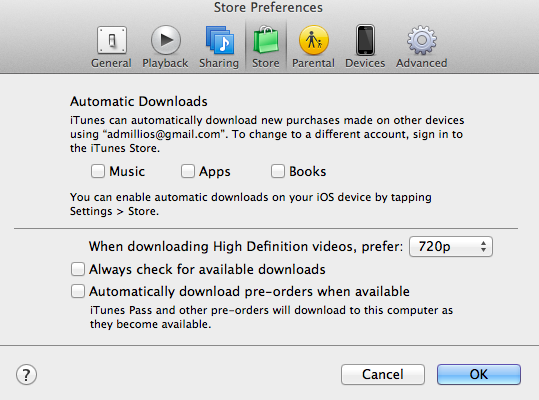The width and height of the screenshot is (539, 400).
Task: Open the Devices iPhone icon
Action: point(365,40)
